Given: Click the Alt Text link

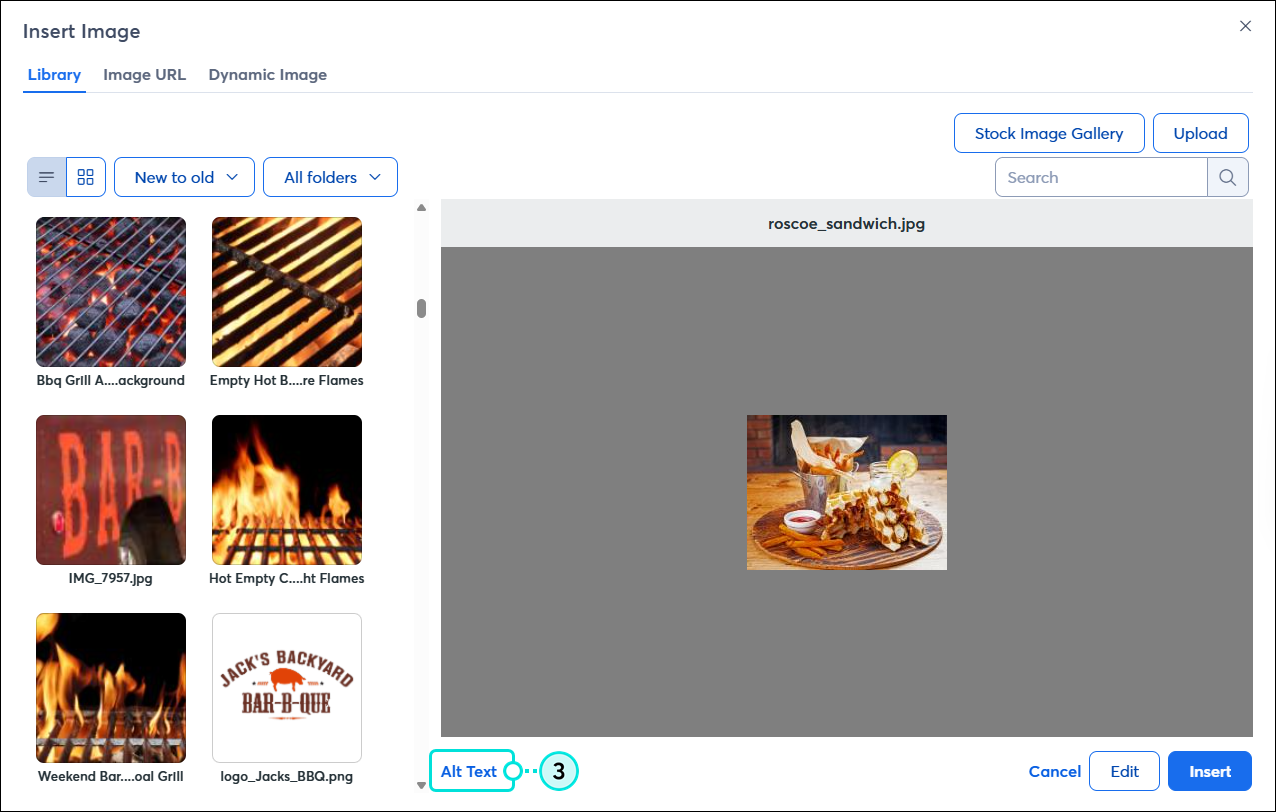Looking at the screenshot, I should tap(469, 771).
